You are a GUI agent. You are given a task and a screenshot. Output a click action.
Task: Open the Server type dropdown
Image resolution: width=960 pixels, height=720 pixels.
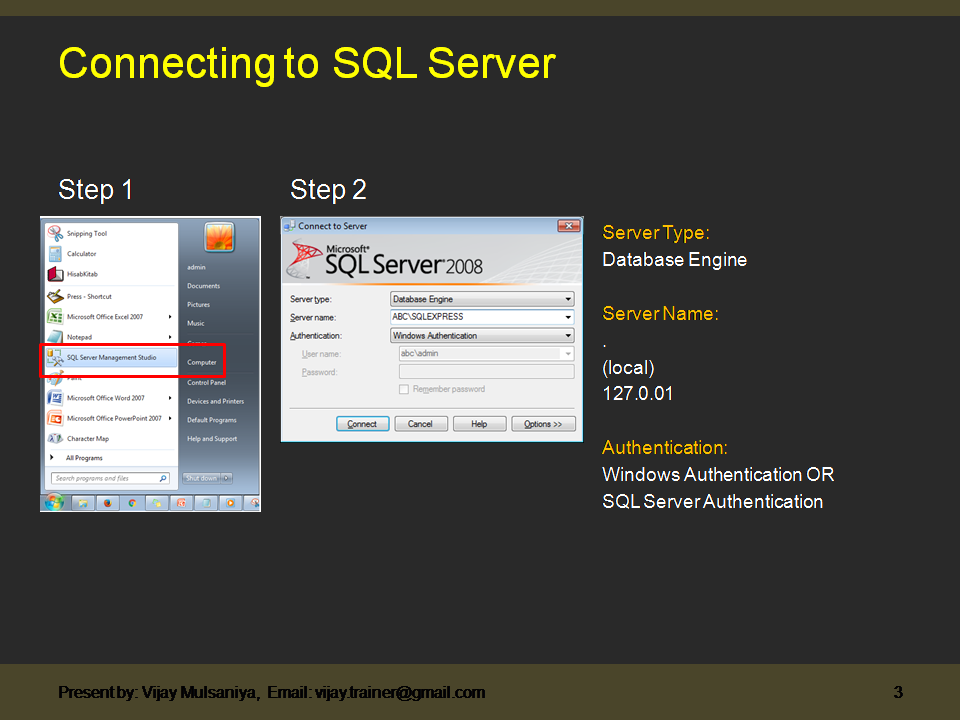567,299
